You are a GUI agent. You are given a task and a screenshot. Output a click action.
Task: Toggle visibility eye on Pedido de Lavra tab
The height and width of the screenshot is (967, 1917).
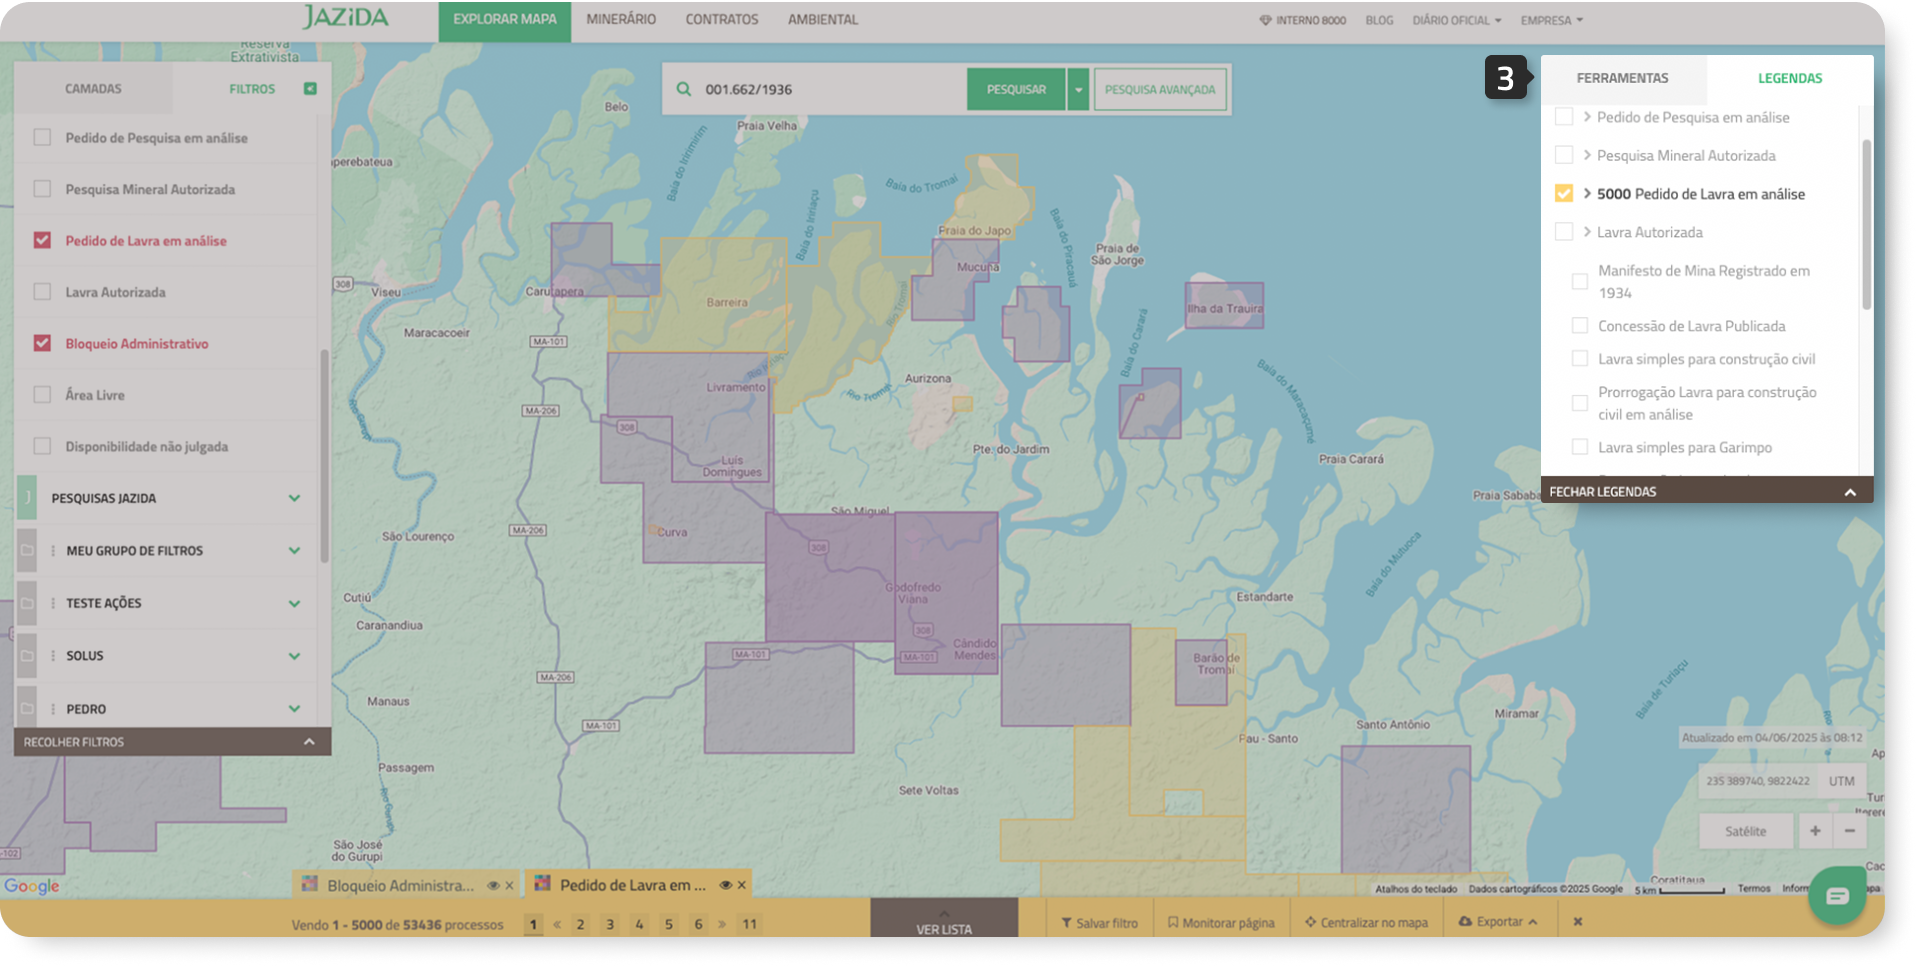[726, 885]
